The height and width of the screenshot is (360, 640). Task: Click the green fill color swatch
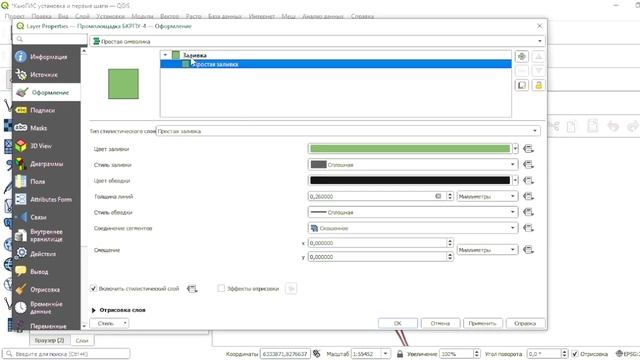pos(410,149)
